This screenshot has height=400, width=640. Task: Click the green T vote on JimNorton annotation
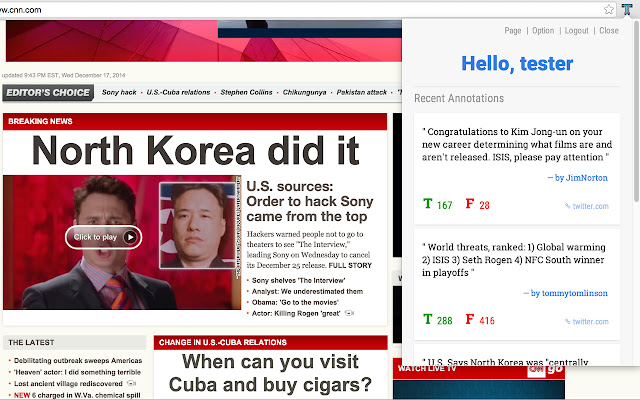[x=427, y=204]
